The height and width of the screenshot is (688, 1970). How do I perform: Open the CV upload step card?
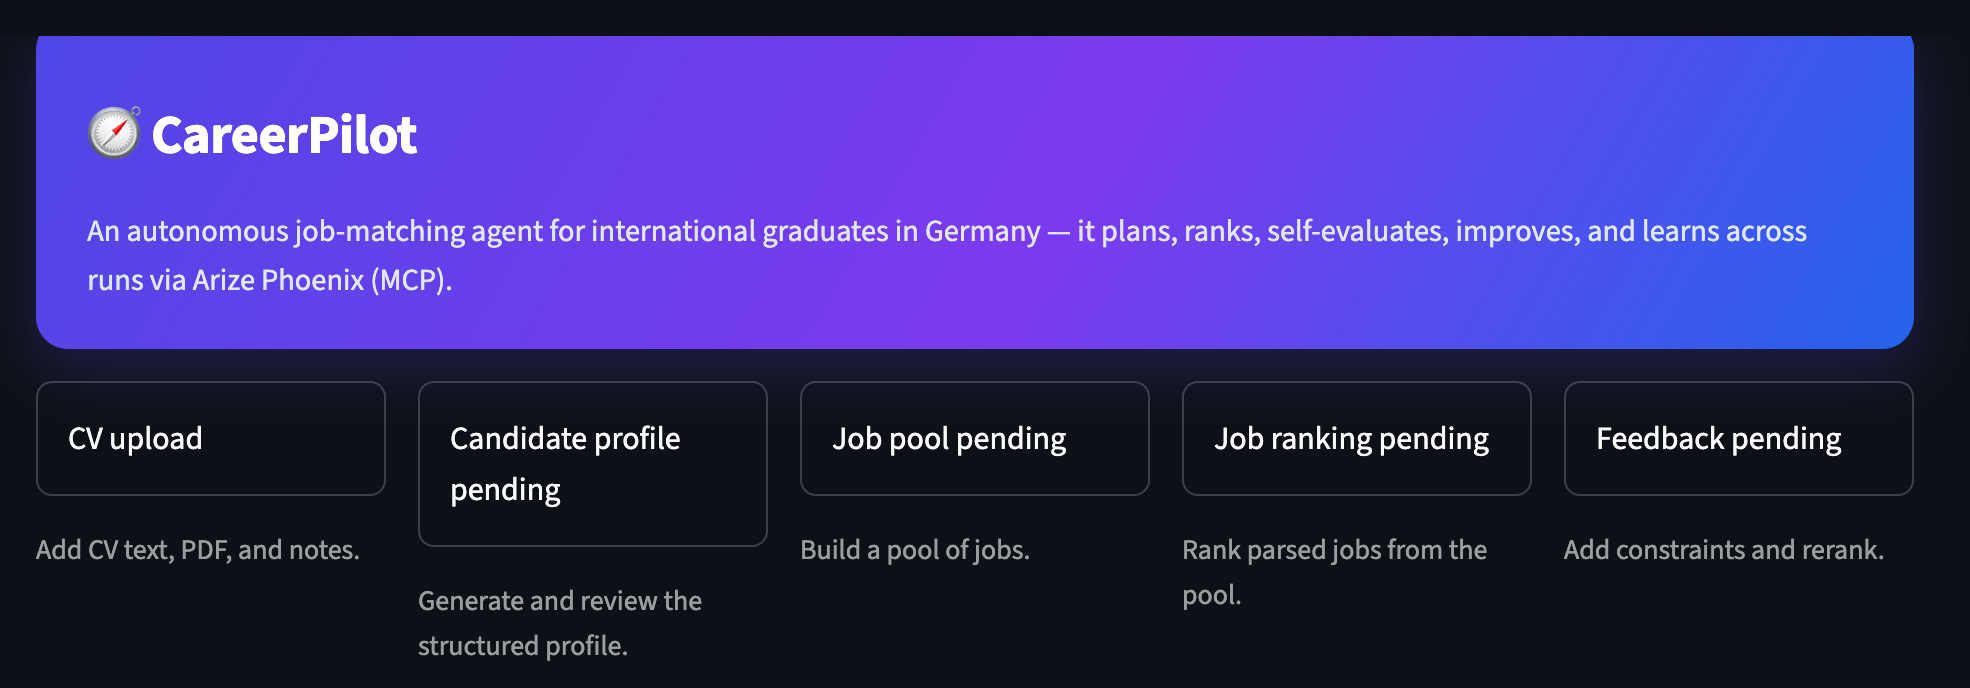(x=211, y=438)
